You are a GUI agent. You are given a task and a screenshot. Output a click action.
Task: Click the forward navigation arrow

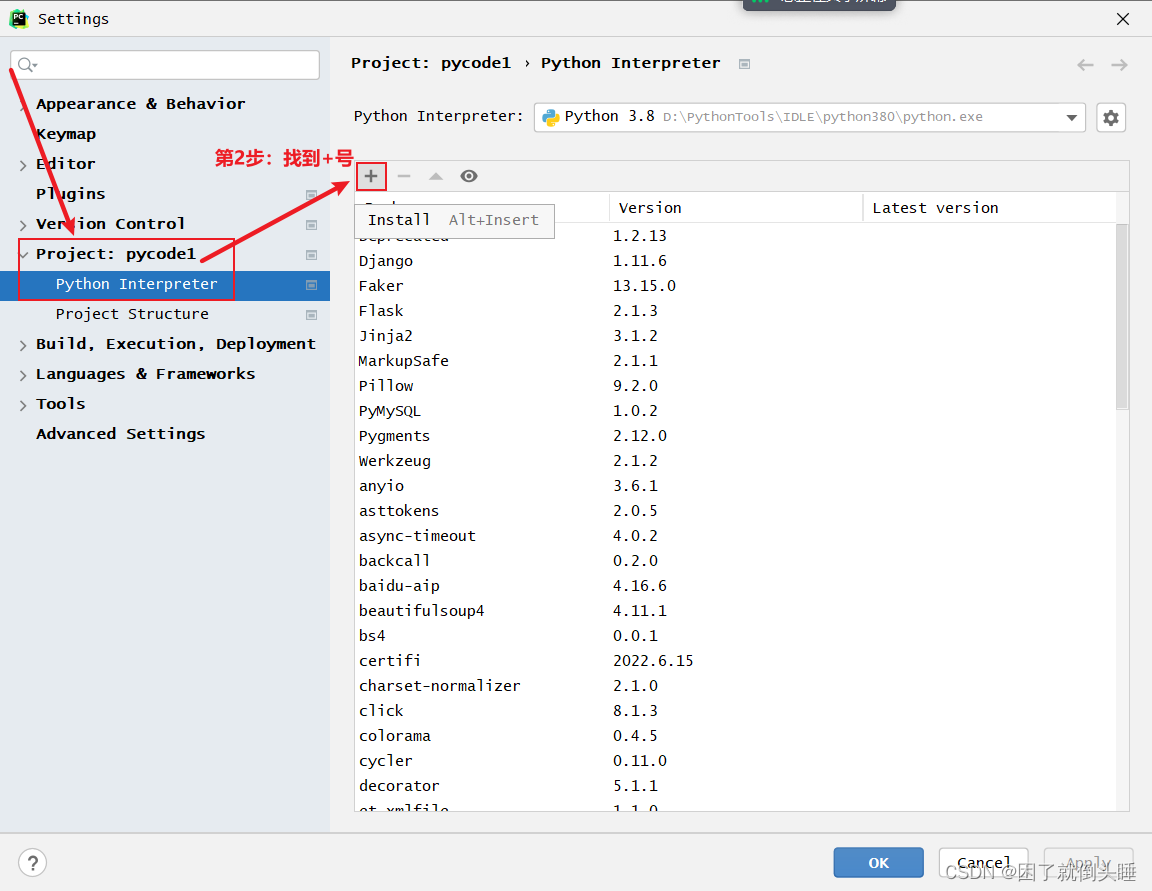pos(1119,65)
